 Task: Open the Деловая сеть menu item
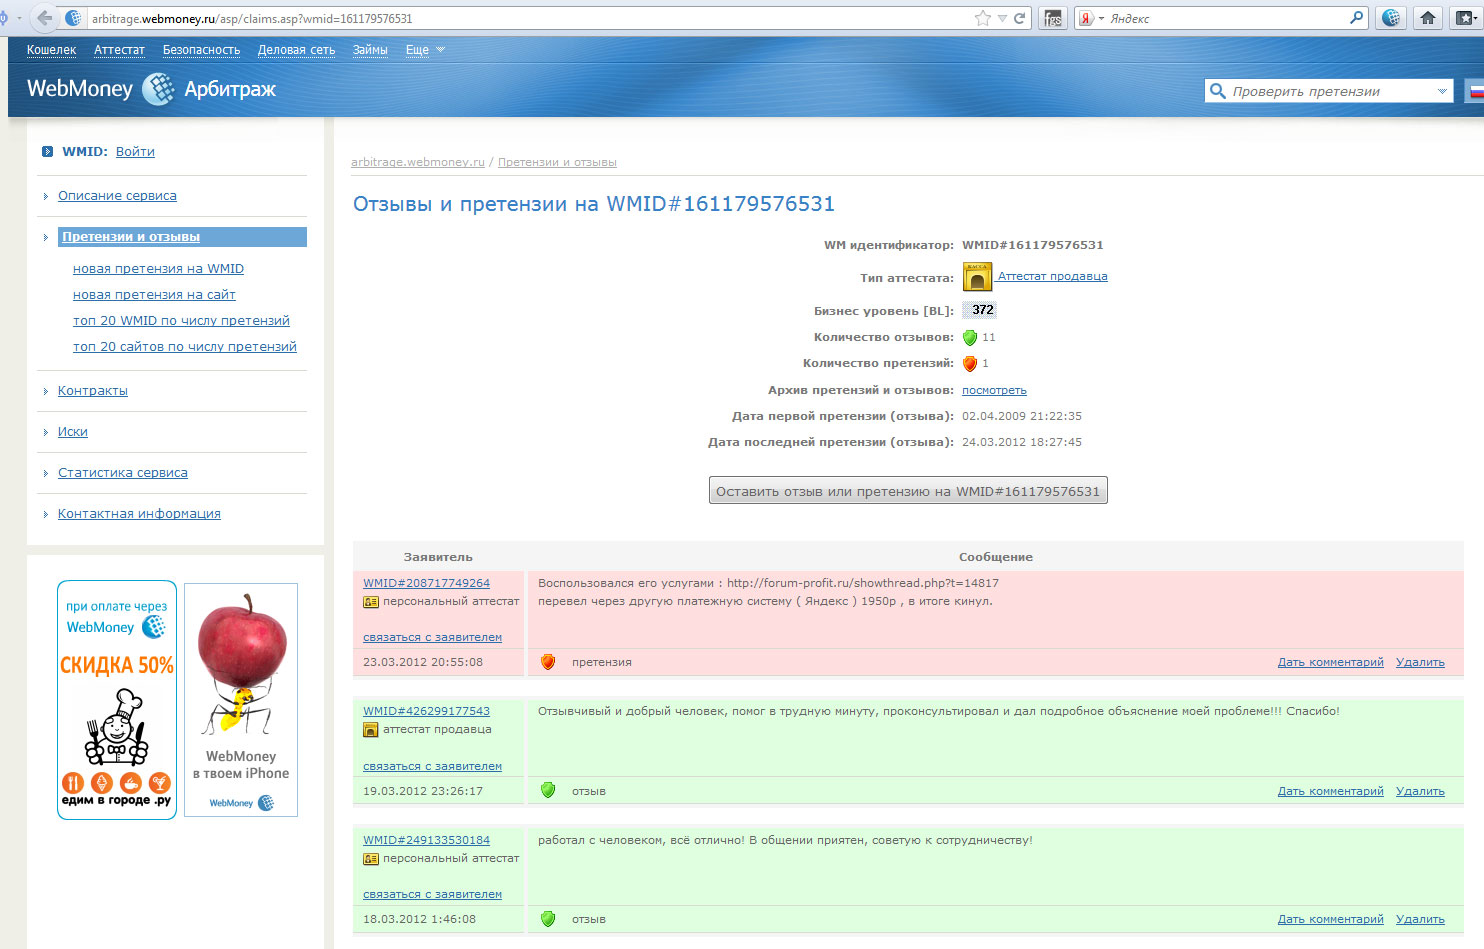(296, 50)
